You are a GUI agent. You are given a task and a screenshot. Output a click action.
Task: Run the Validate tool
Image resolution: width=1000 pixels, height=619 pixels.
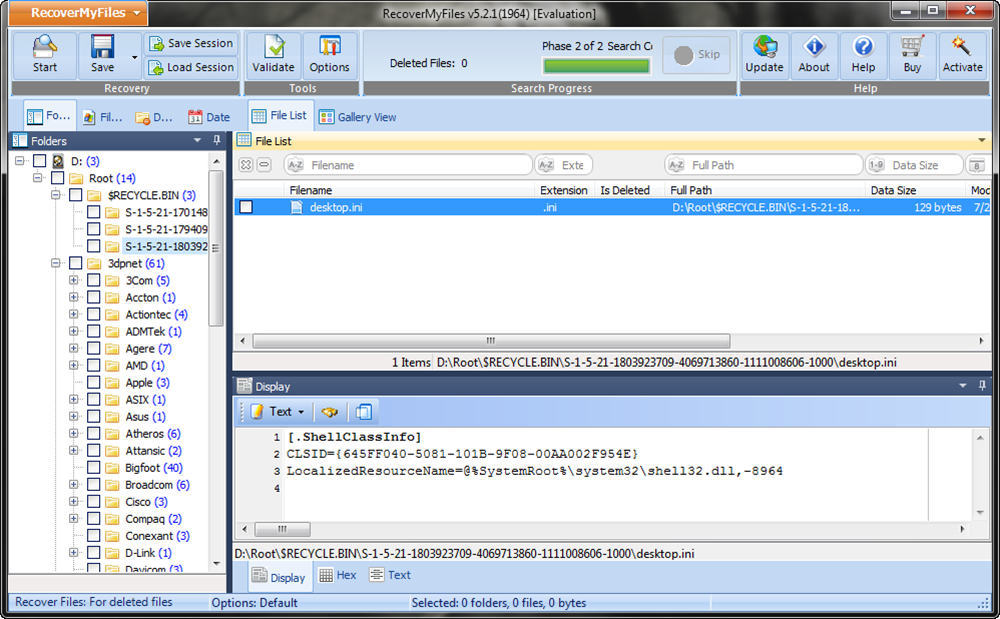pyautogui.click(x=273, y=55)
